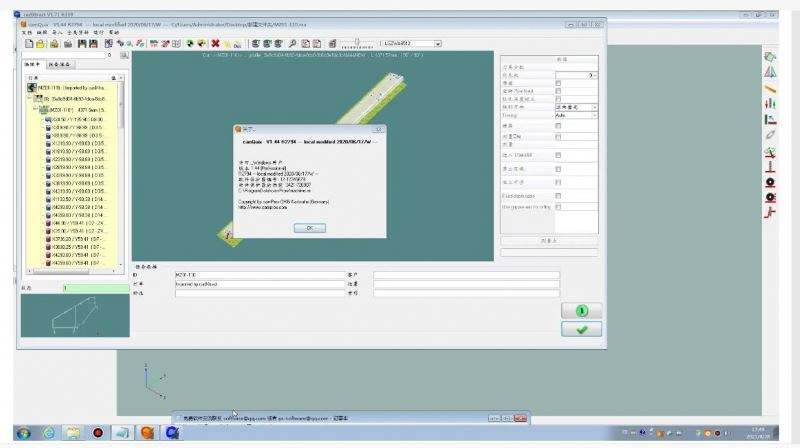Screen dimensions: 800x448
Task: Select the top tree row starting M201-110
Action: [x=71, y=88]
